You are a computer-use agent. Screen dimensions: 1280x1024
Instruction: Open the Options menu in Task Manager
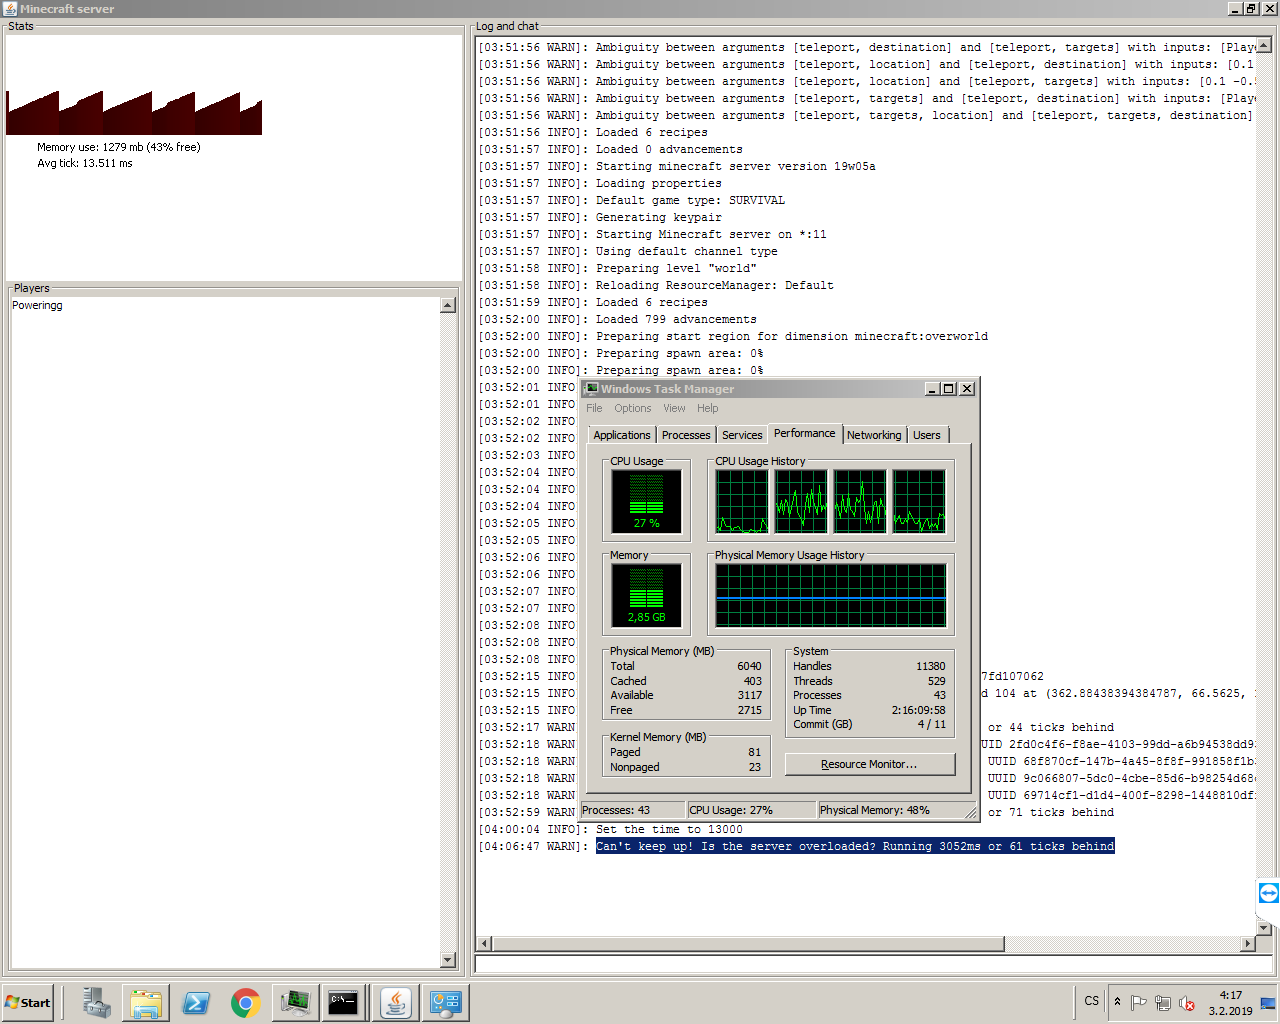click(632, 408)
